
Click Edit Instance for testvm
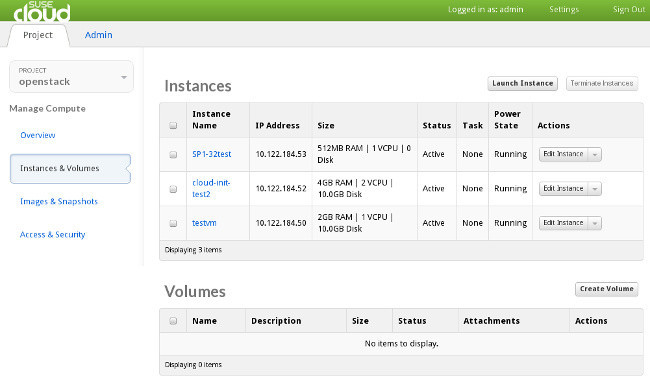[563, 223]
